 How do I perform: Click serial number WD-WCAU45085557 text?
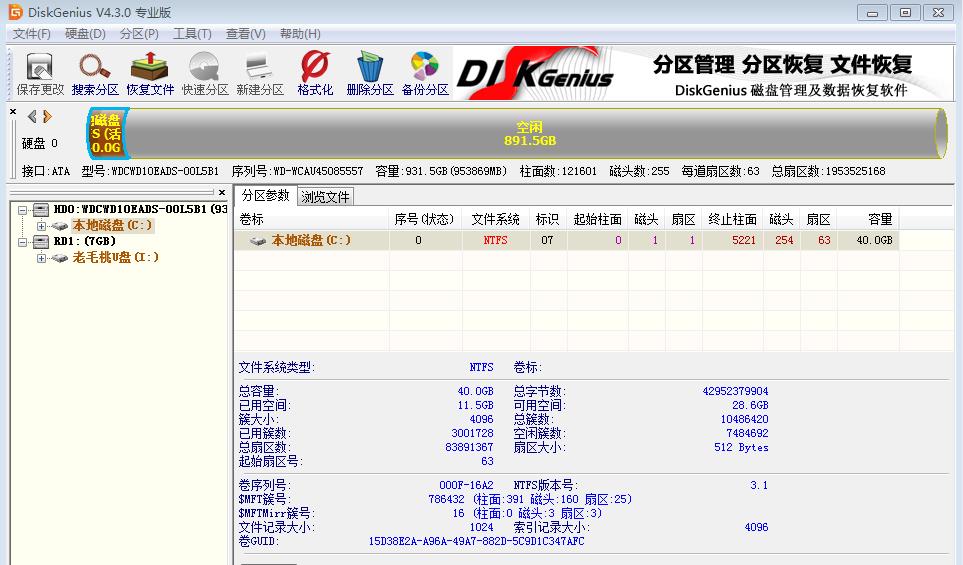pos(318,171)
